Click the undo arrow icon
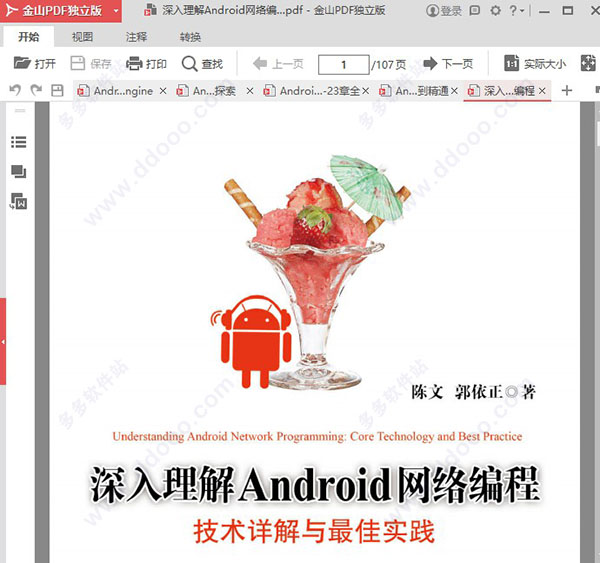 [15, 90]
